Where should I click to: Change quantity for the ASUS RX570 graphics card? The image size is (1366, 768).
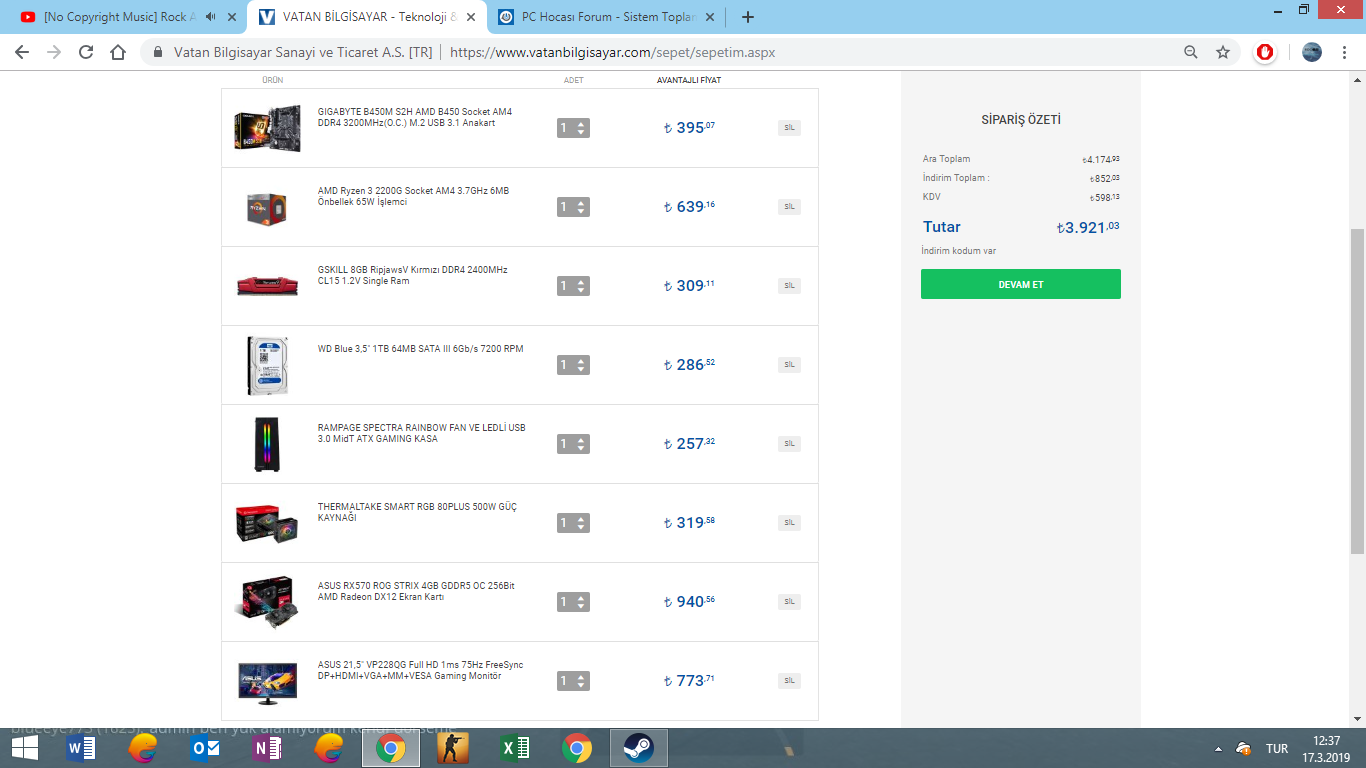573,602
